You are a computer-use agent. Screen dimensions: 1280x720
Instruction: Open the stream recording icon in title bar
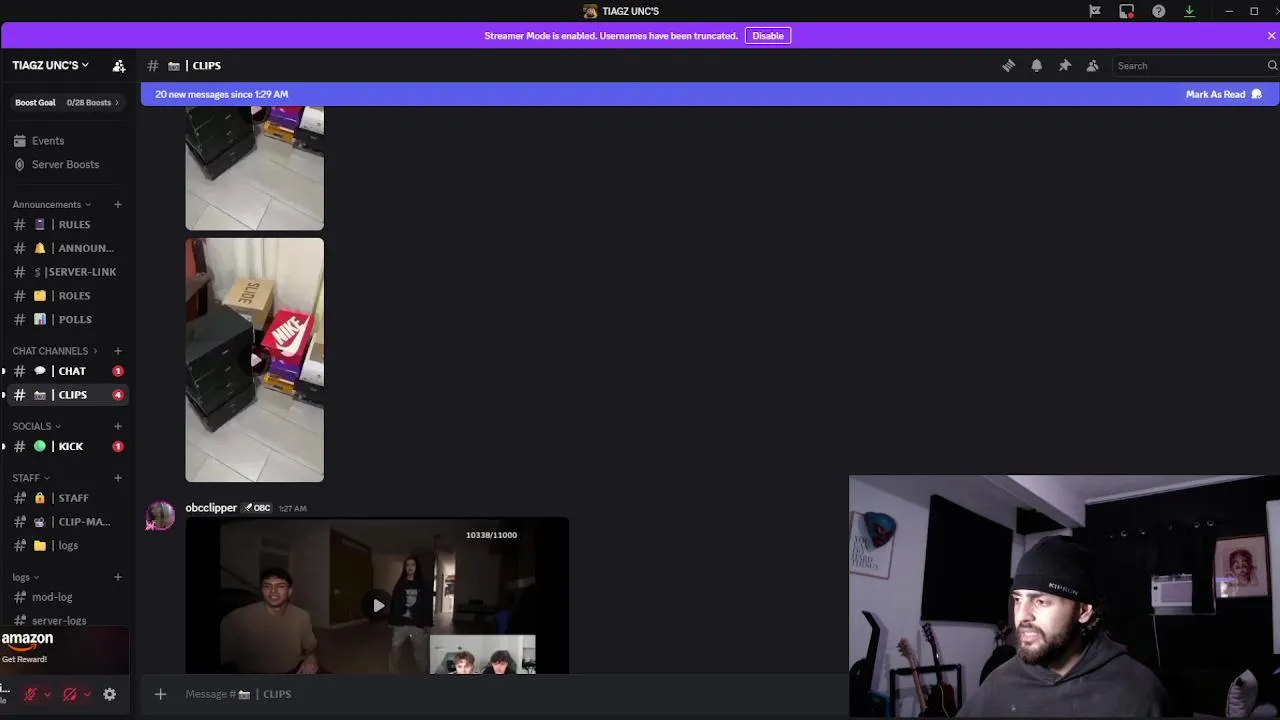1127,11
